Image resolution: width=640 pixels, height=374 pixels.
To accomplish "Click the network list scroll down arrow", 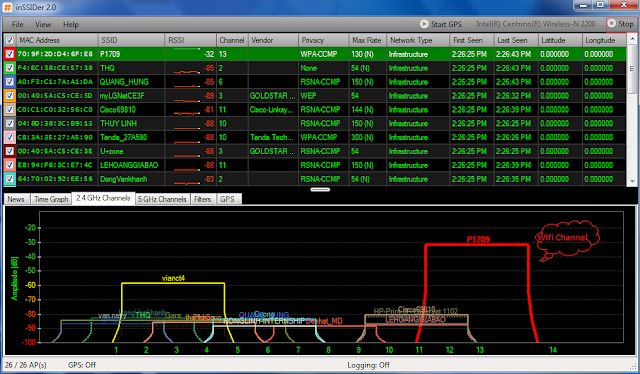I will pos(632,181).
